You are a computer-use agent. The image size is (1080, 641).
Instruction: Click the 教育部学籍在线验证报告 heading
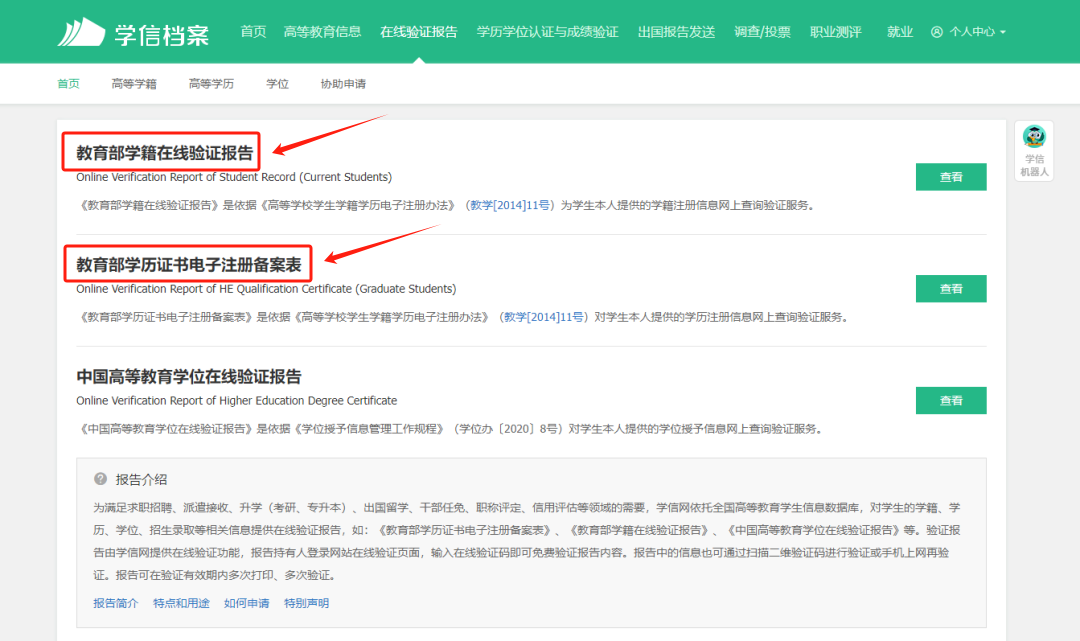[x=165, y=153]
